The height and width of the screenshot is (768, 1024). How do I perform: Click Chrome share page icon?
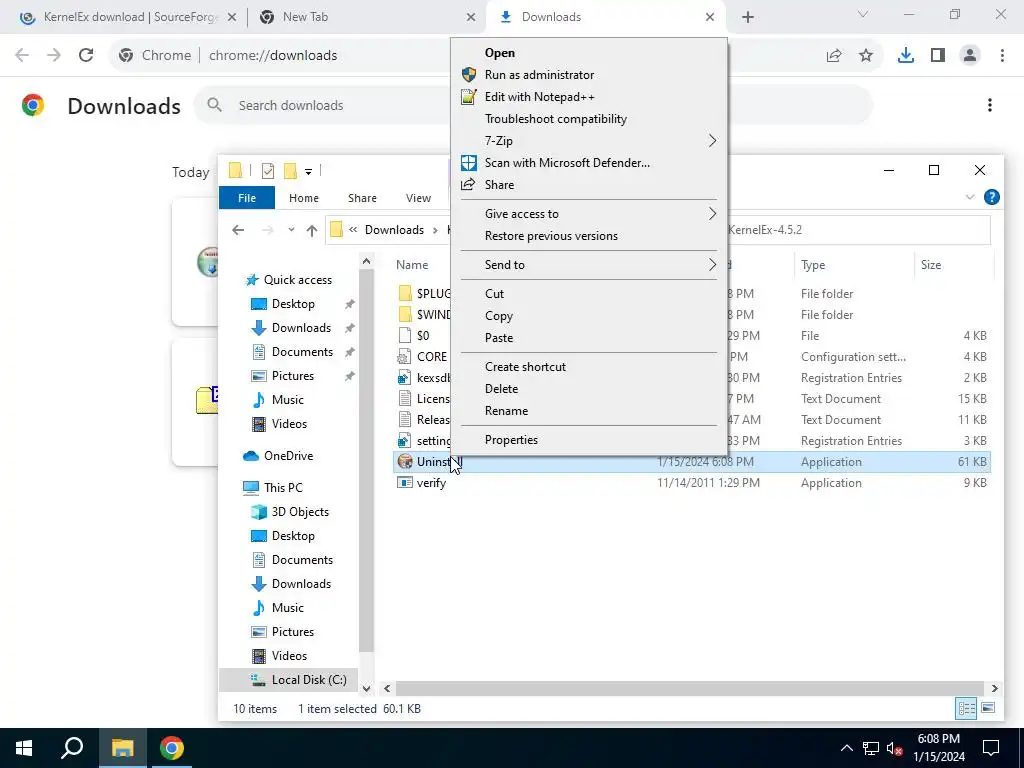point(834,56)
